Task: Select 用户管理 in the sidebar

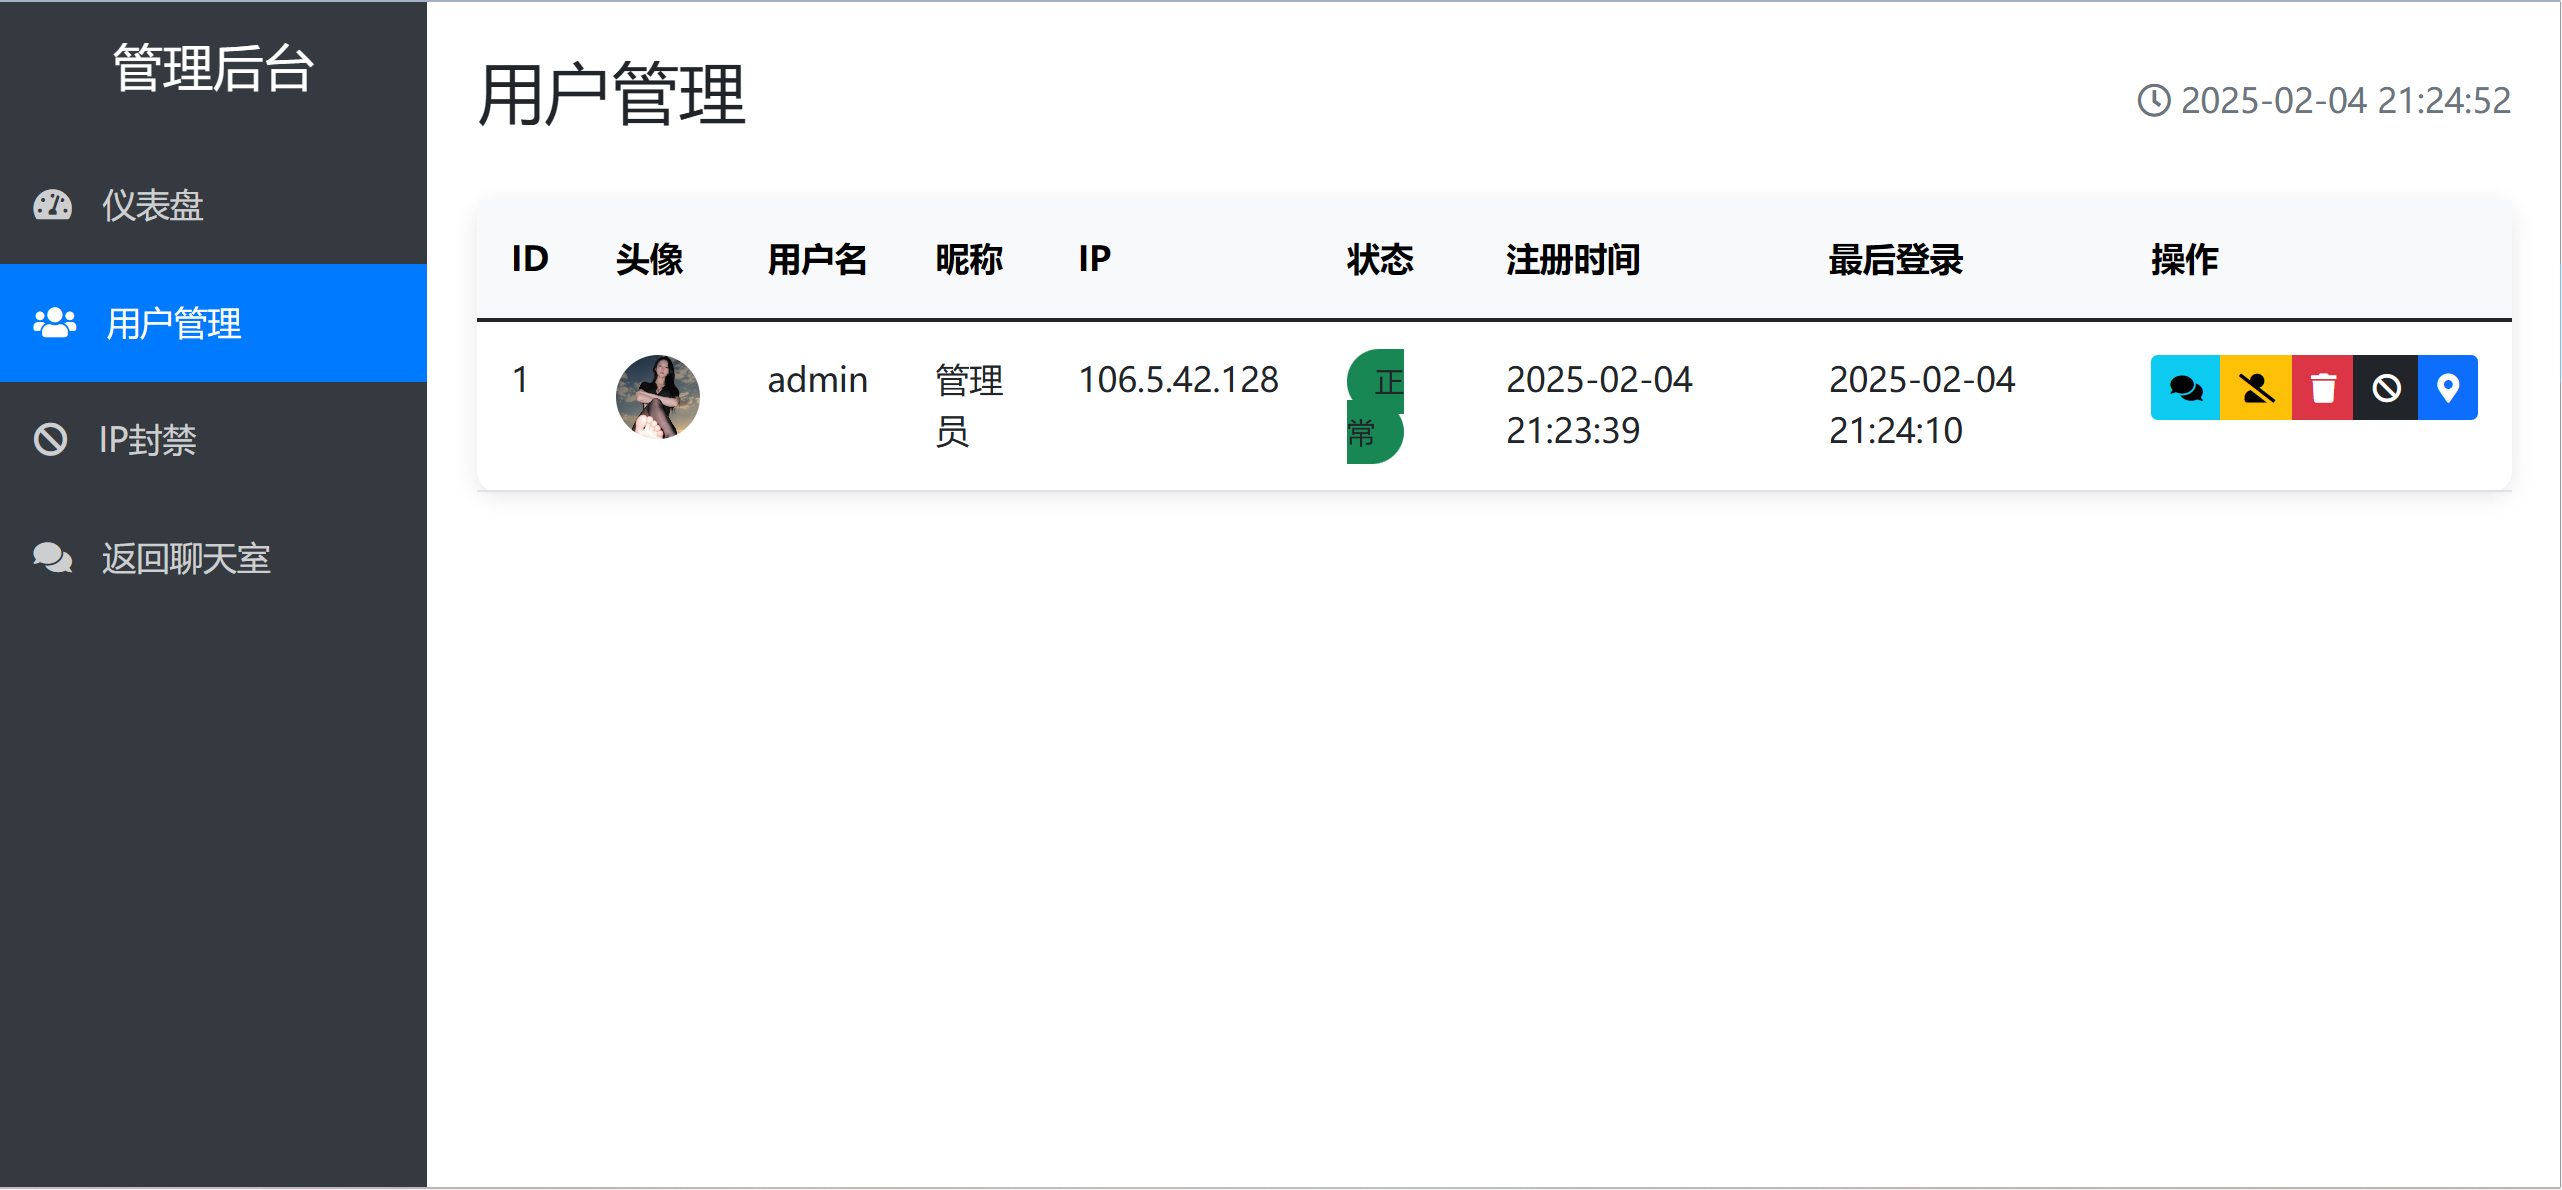Action: pos(174,324)
